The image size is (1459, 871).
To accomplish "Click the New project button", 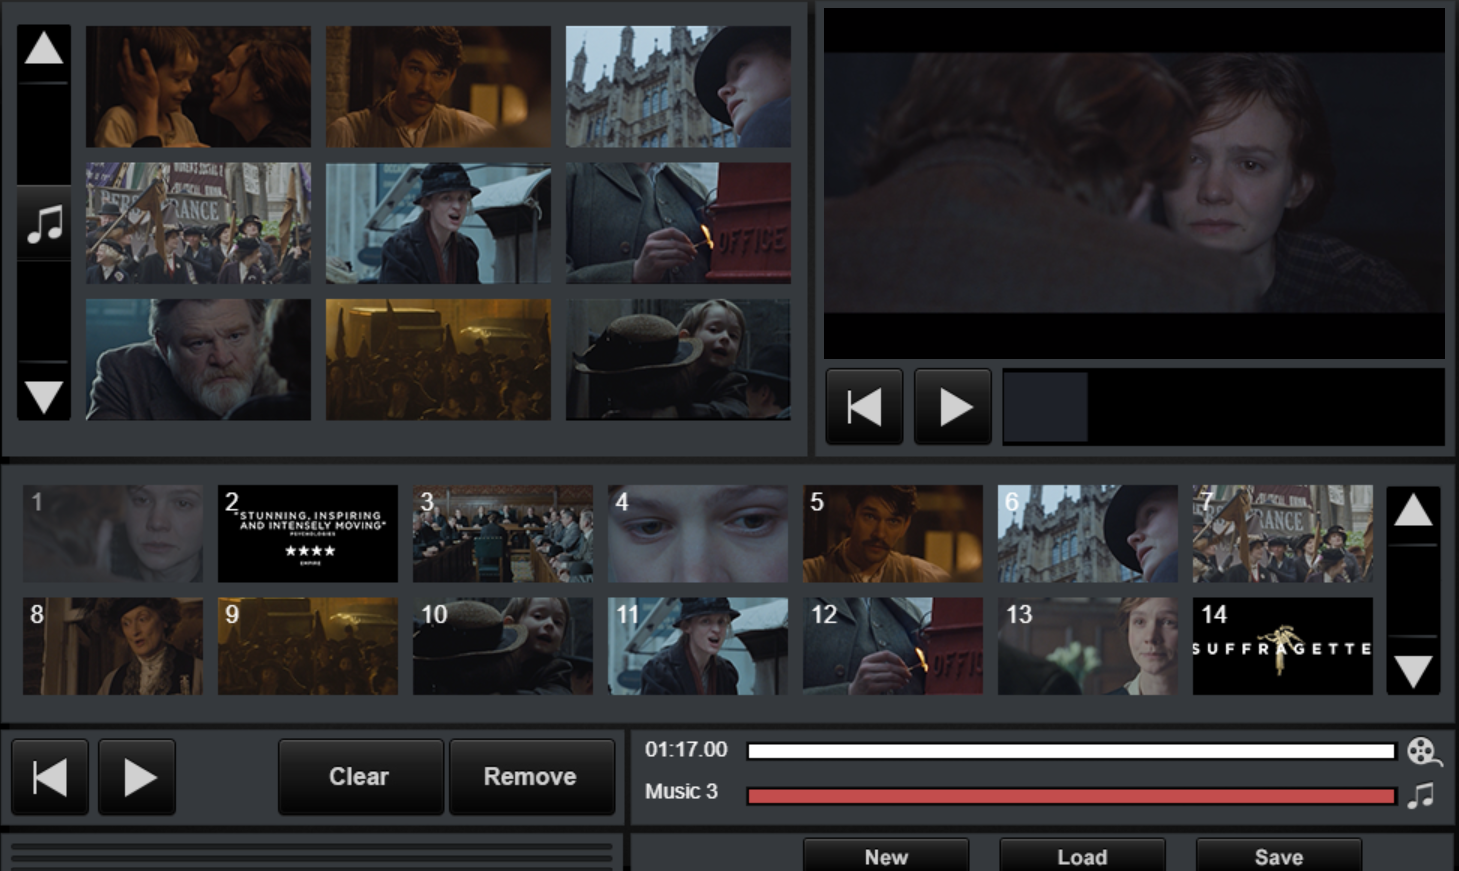I will [886, 856].
